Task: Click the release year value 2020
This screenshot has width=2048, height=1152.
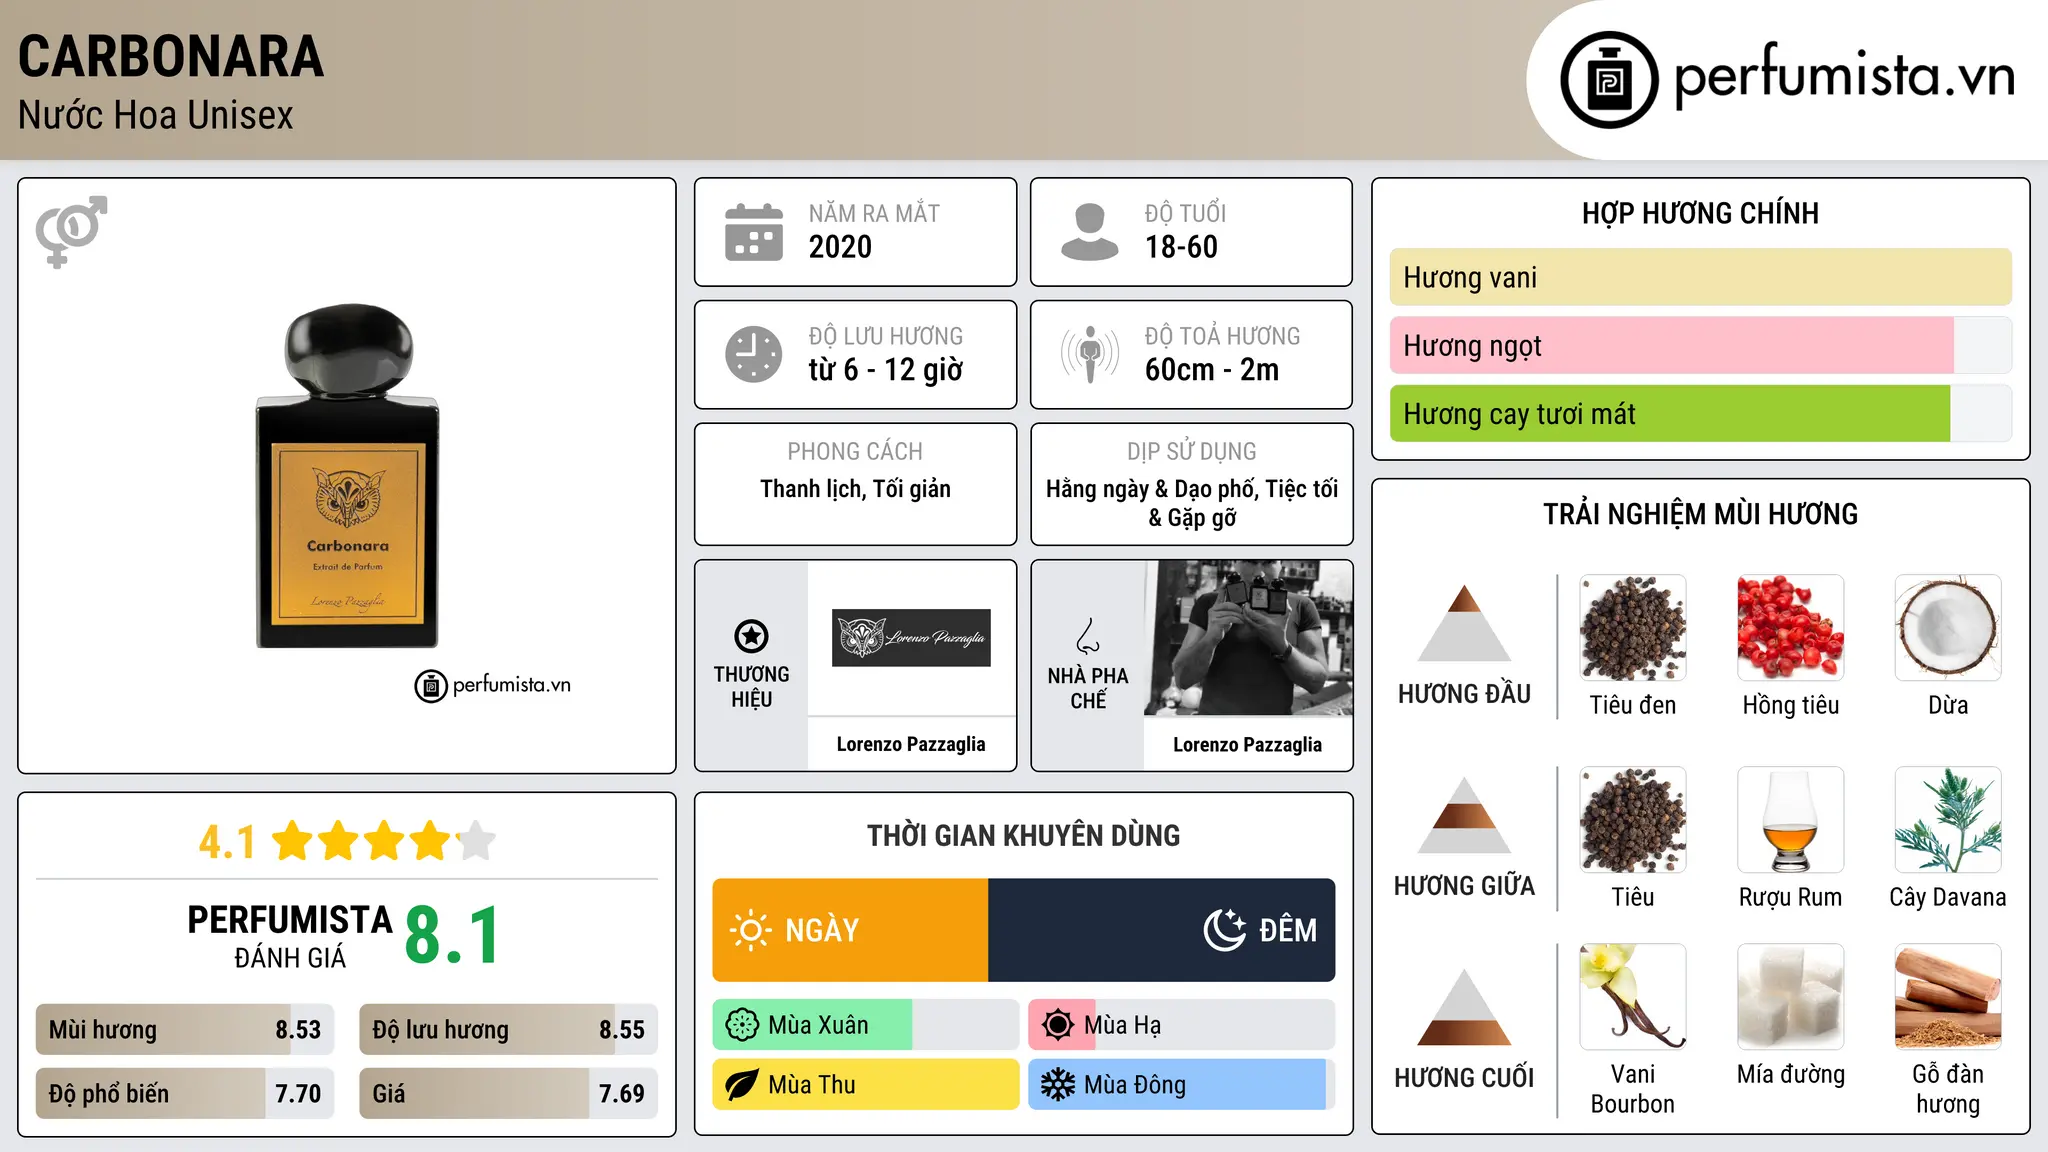Action: (840, 247)
